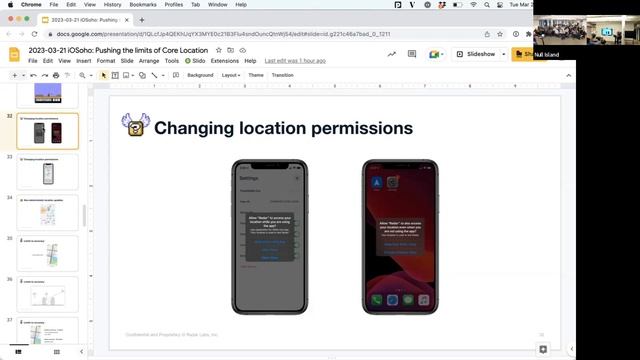Select the arrow cursor tool
The image size is (640, 360).
104,75
